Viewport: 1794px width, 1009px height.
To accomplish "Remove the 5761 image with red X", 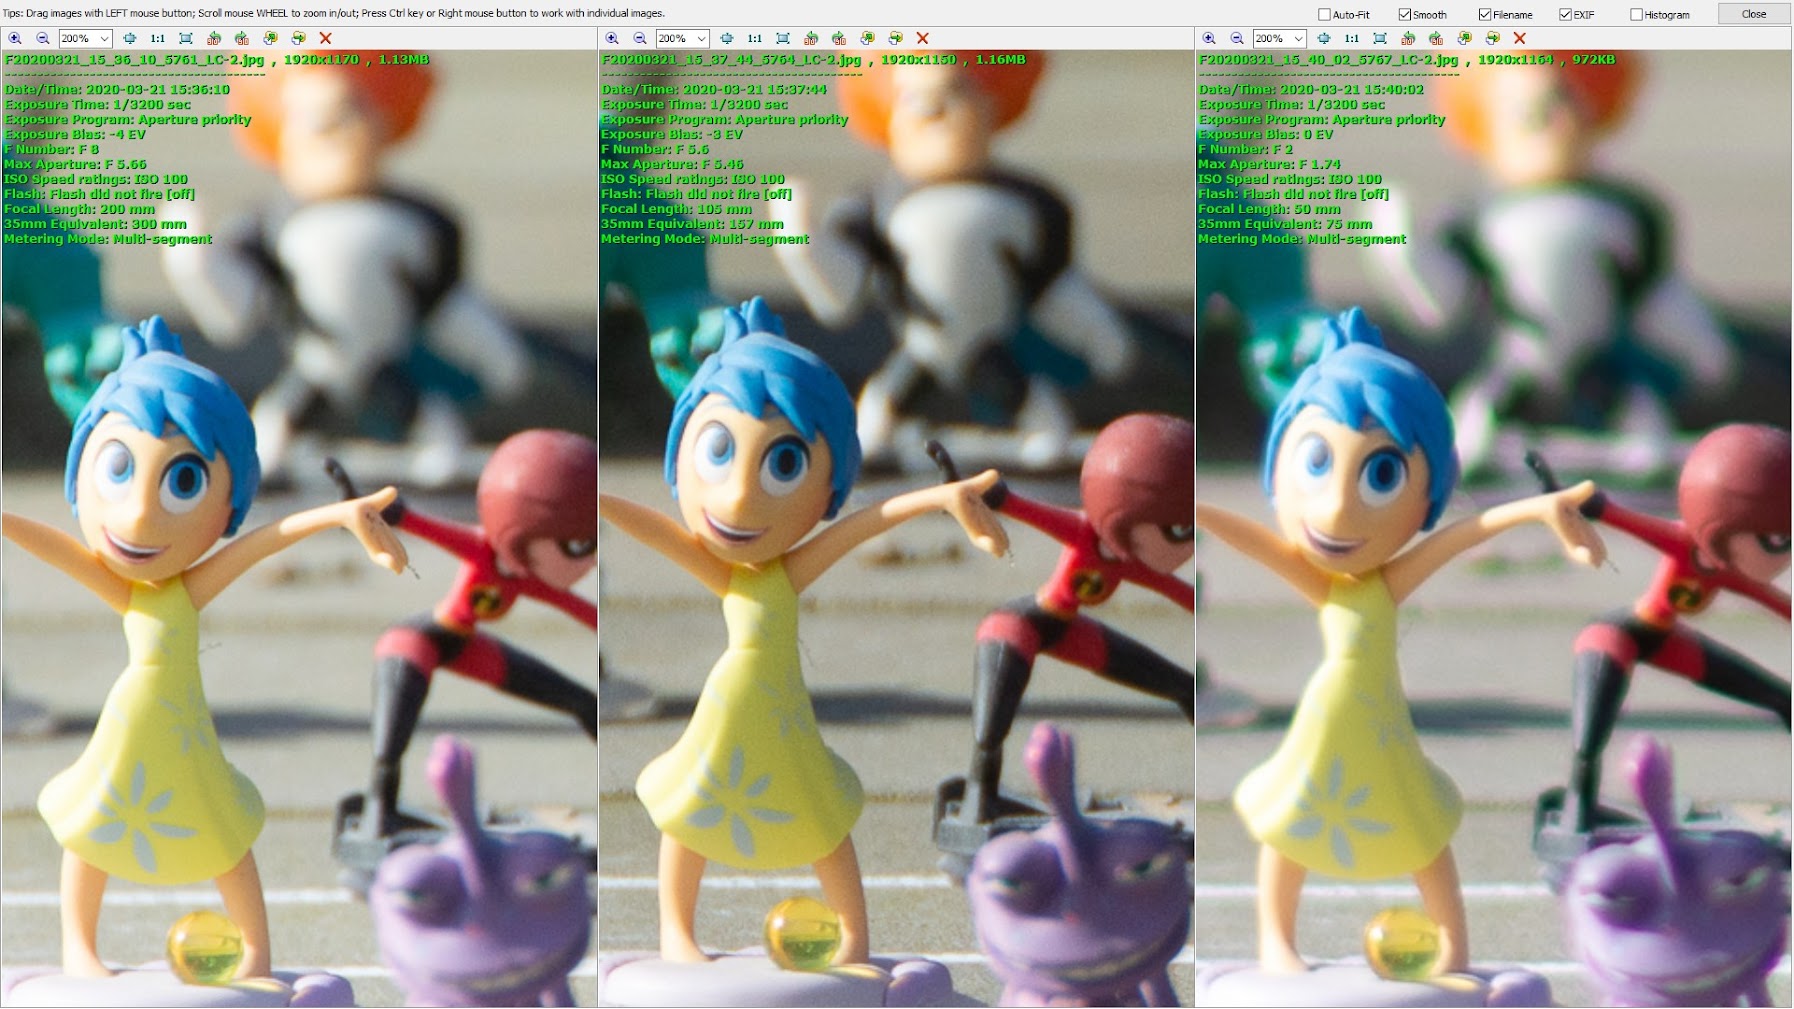I will (x=325, y=38).
